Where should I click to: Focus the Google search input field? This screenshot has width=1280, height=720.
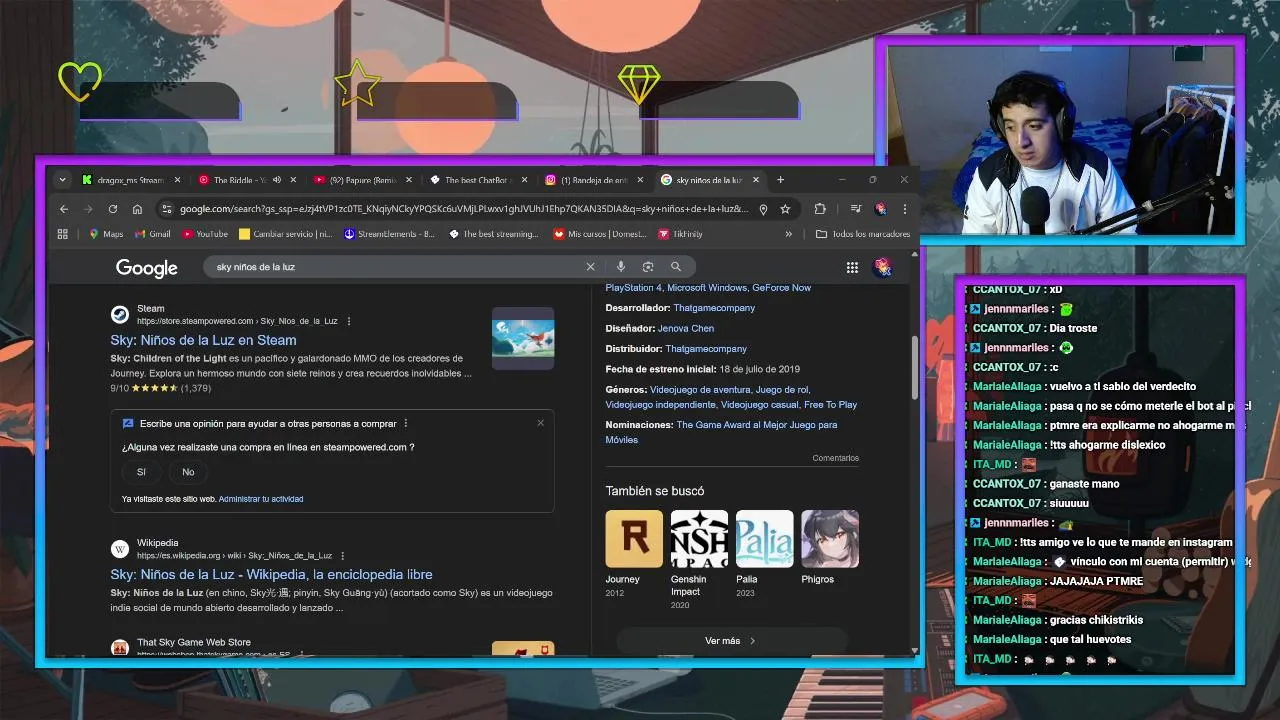(x=395, y=267)
